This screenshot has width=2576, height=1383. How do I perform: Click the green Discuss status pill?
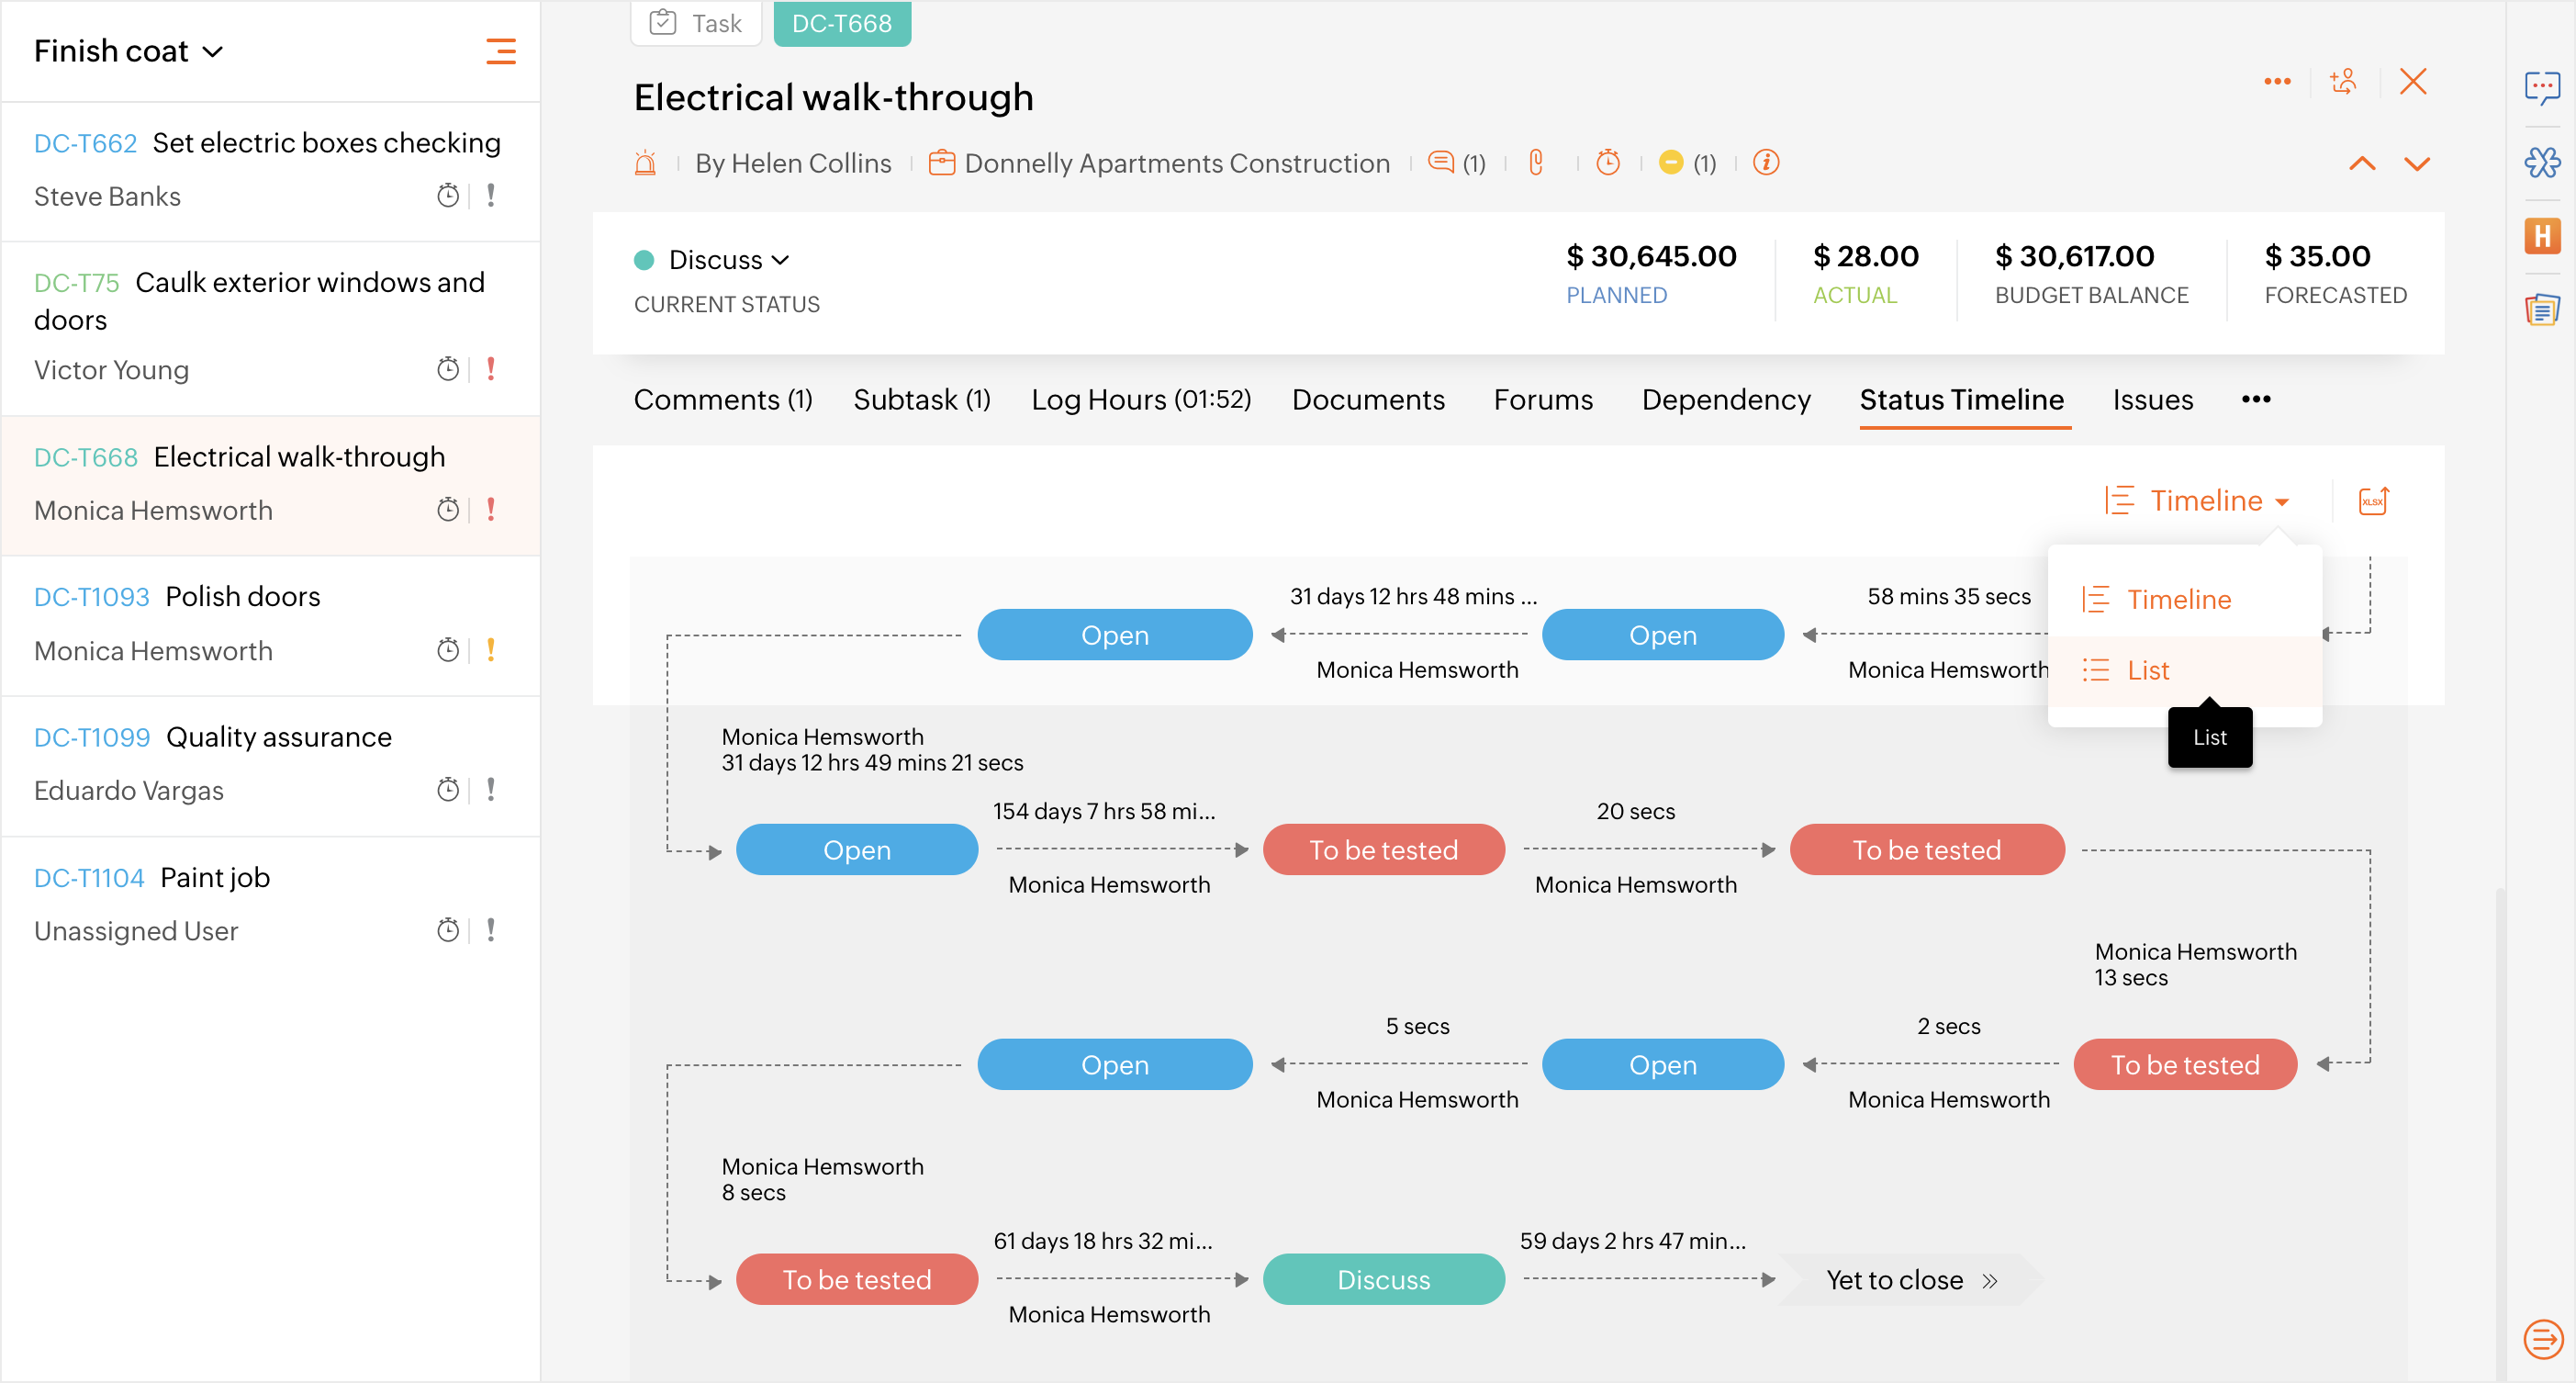click(x=1383, y=1279)
